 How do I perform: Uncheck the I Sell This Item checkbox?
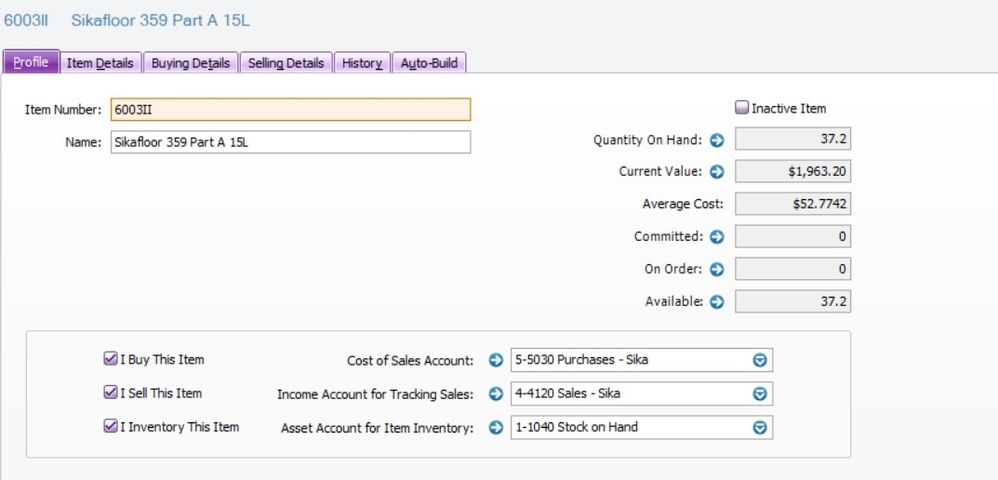[x=110, y=393]
